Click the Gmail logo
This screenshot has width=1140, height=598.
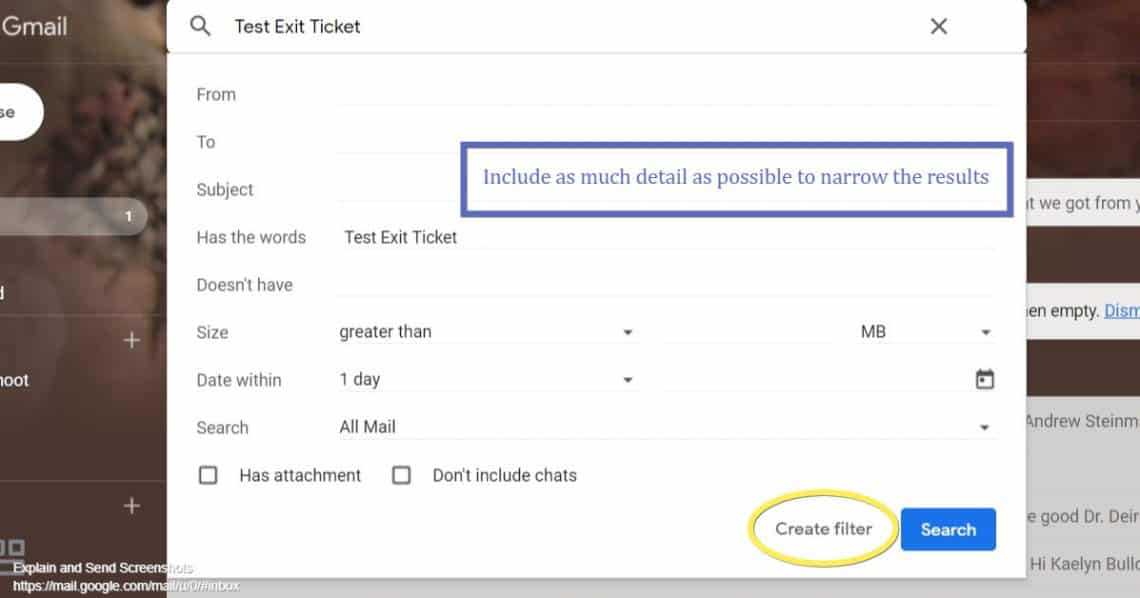pyautogui.click(x=37, y=27)
